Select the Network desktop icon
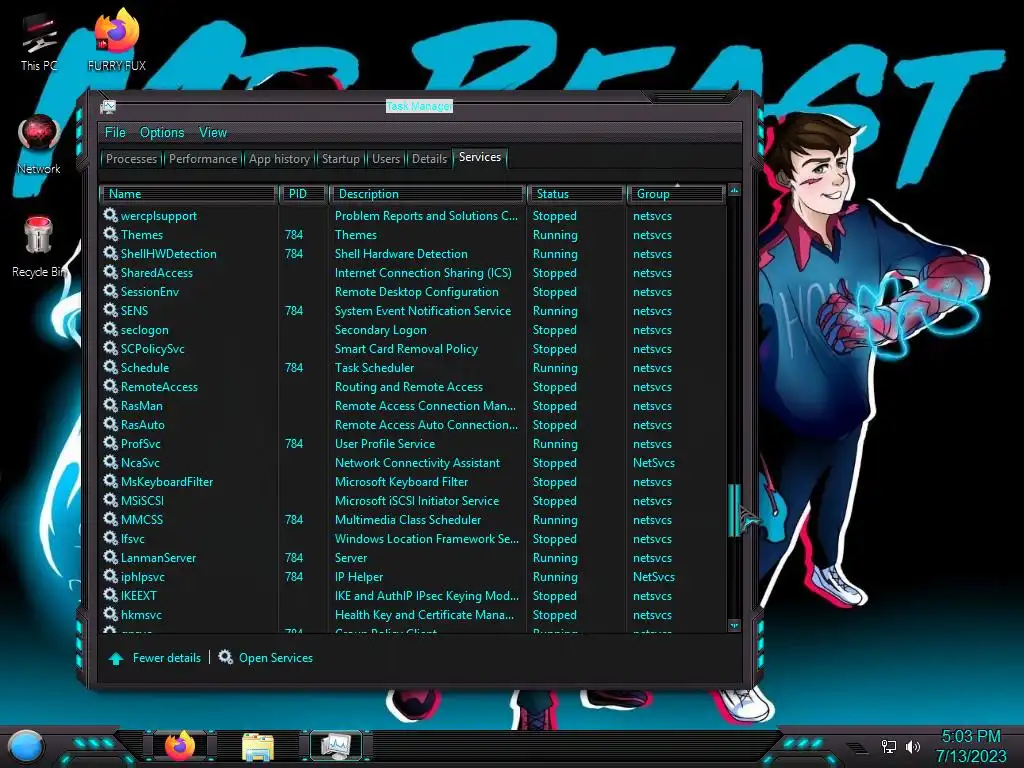 (39, 145)
